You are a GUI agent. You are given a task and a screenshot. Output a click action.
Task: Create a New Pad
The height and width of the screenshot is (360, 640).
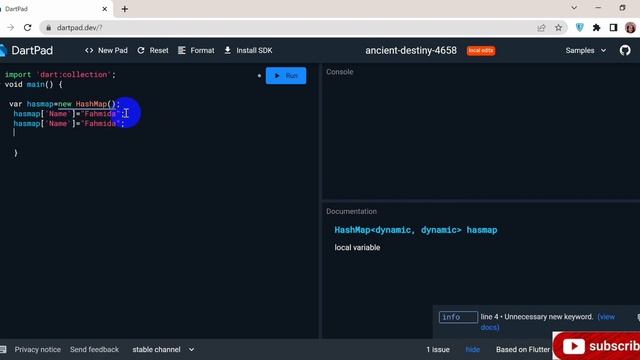[106, 51]
